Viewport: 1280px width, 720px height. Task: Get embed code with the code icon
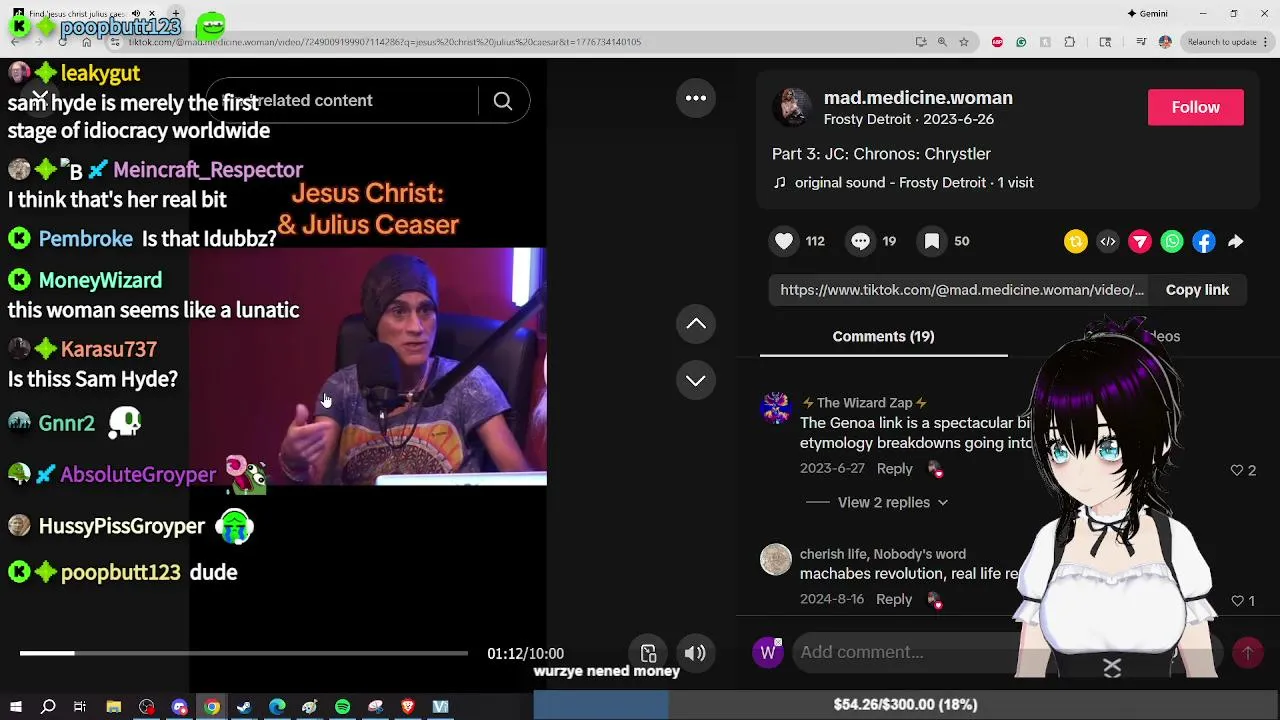point(1108,241)
